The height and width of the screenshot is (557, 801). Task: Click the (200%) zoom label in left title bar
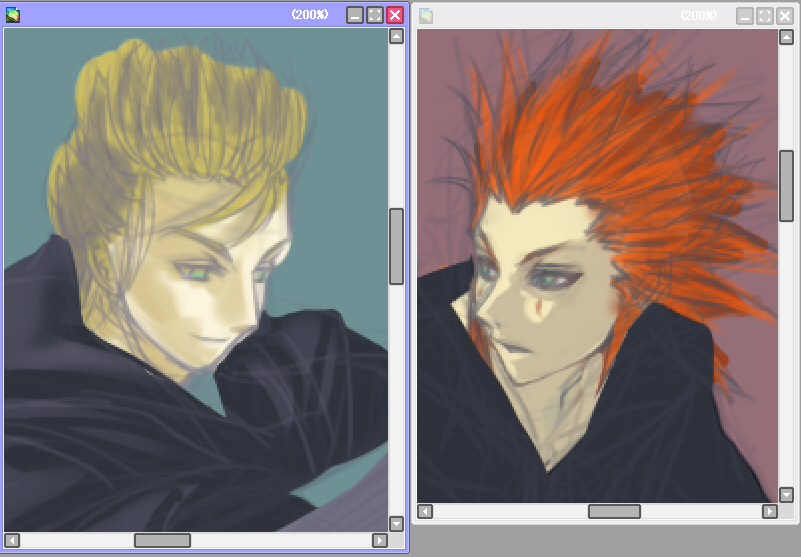click(x=310, y=14)
